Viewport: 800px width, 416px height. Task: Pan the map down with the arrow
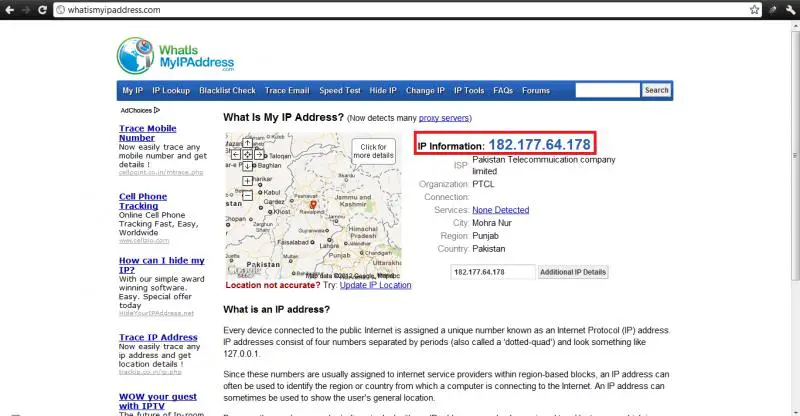click(247, 166)
